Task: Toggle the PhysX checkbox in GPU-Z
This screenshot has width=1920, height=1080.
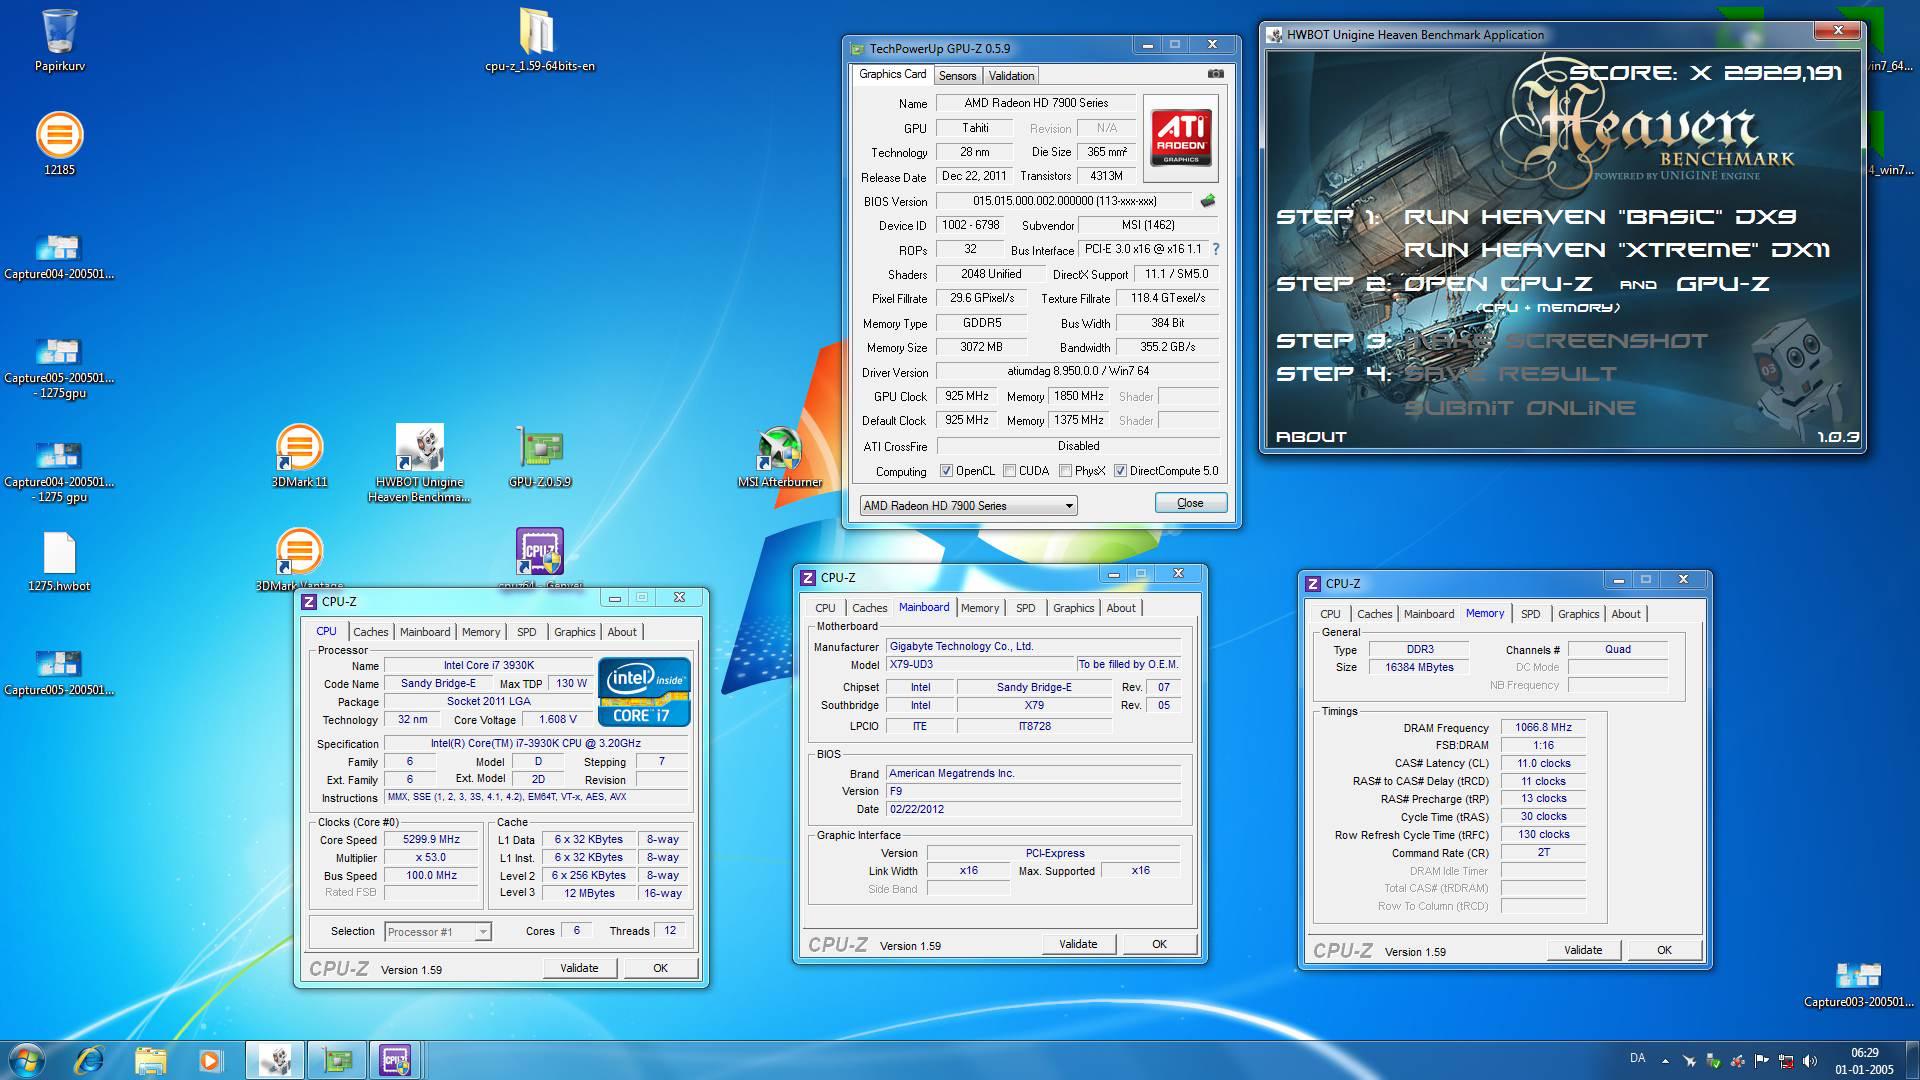Action: 1066,471
